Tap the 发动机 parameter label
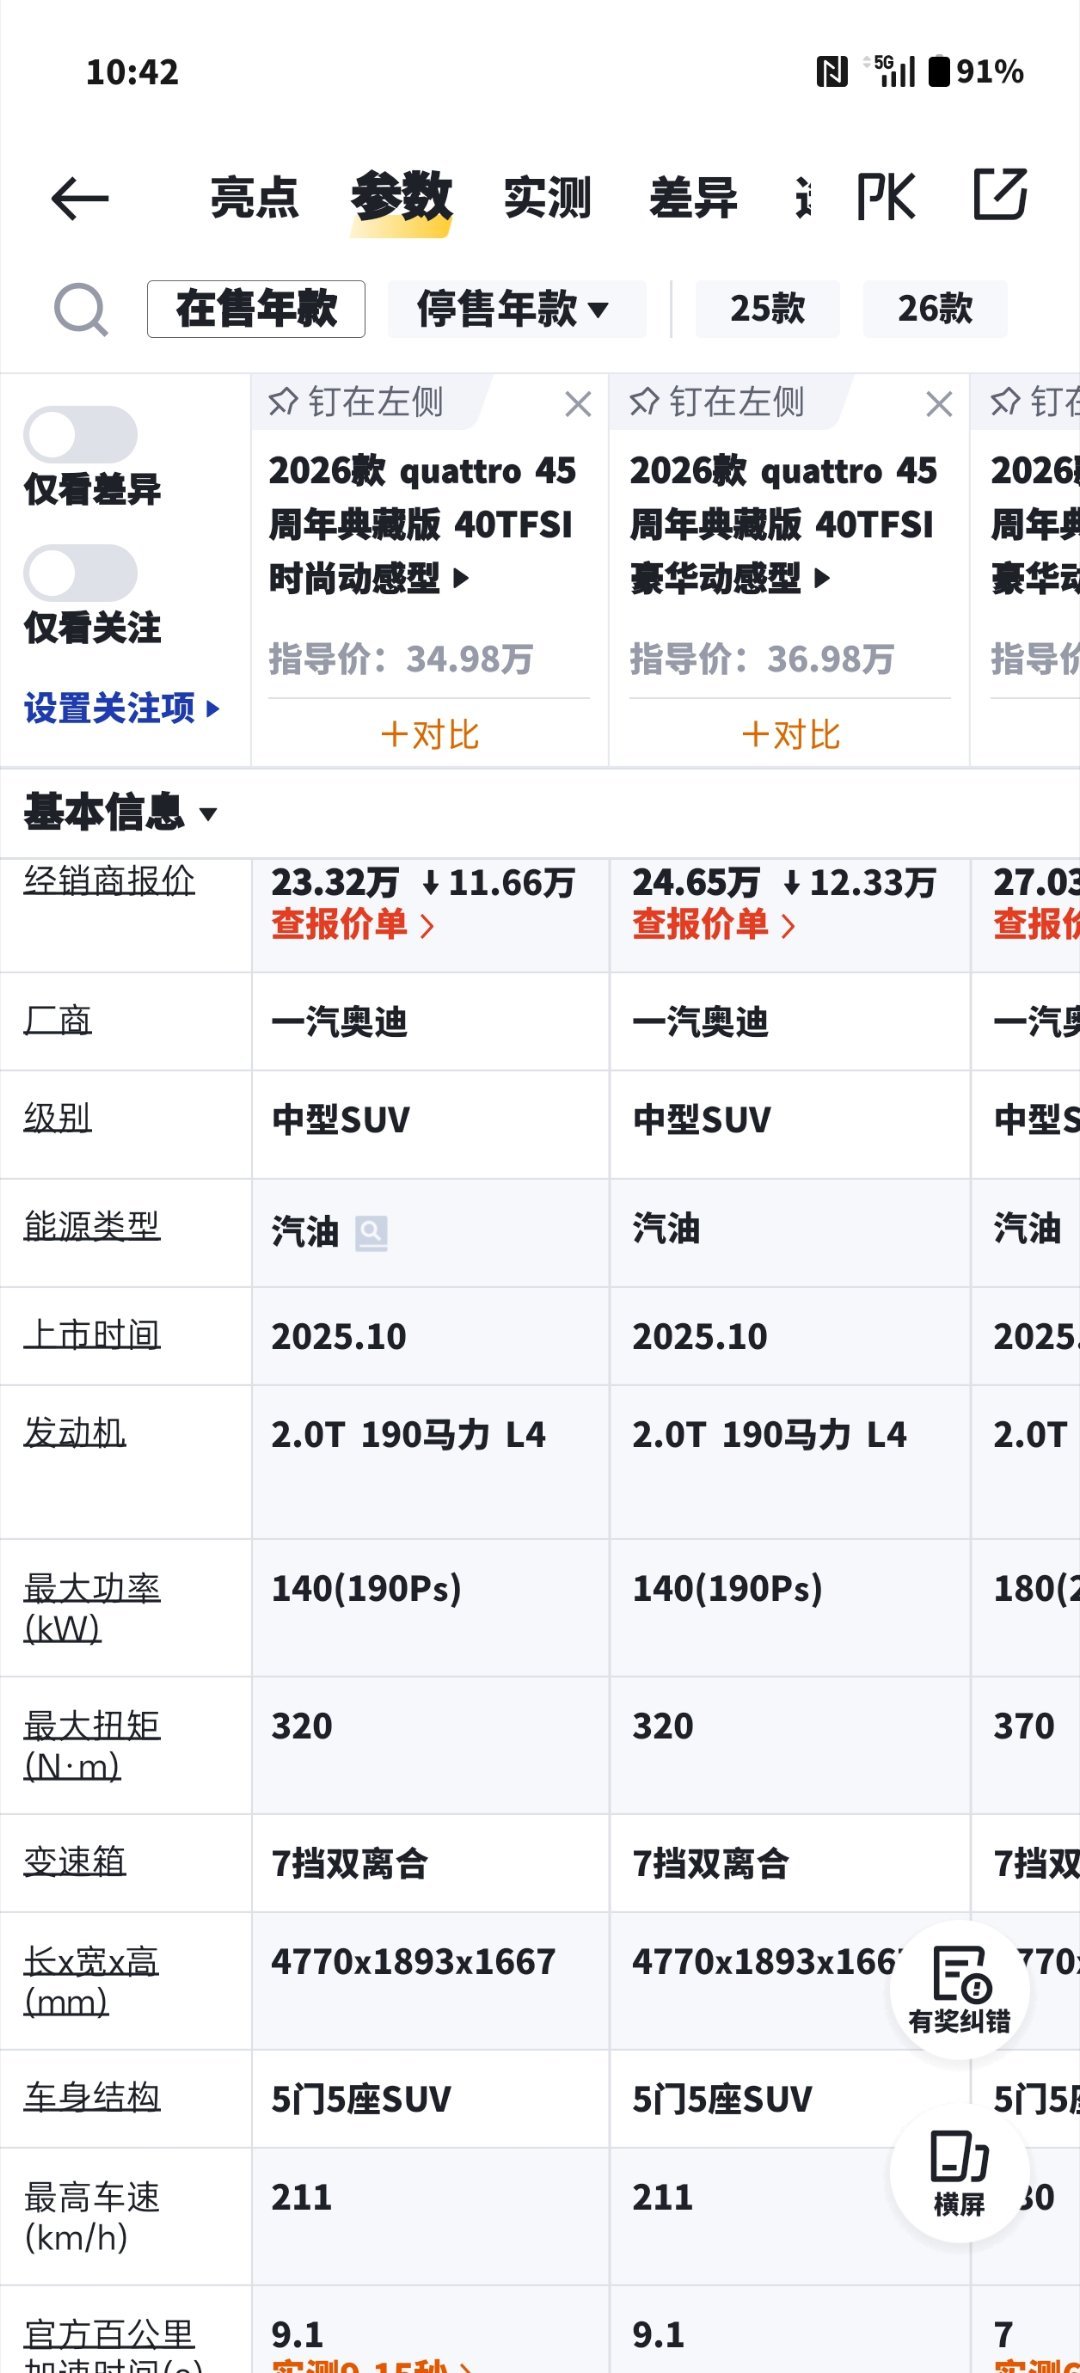This screenshot has width=1080, height=2373. 75,1432
